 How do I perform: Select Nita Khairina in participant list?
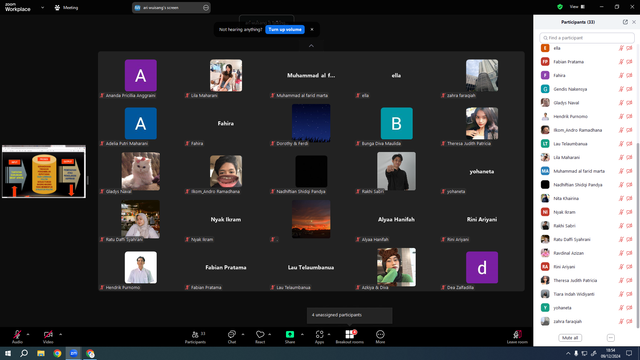coord(587,198)
